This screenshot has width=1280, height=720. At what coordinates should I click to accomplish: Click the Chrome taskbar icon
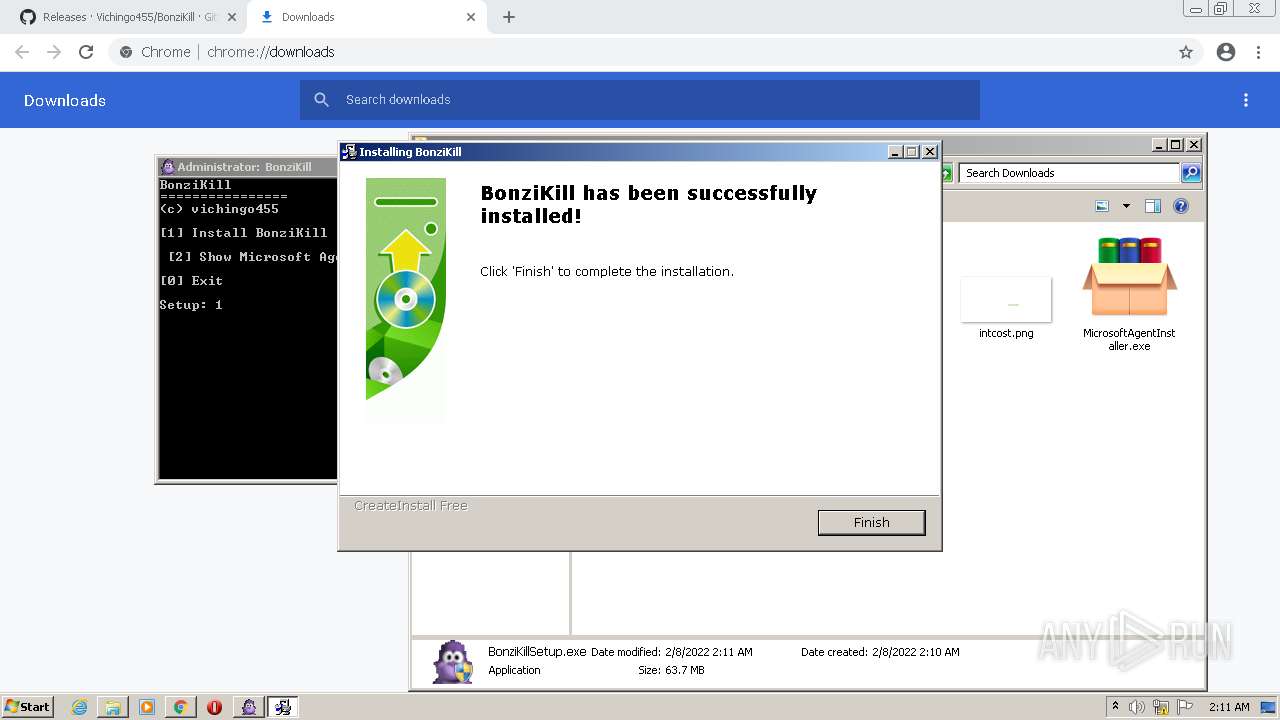click(x=180, y=707)
